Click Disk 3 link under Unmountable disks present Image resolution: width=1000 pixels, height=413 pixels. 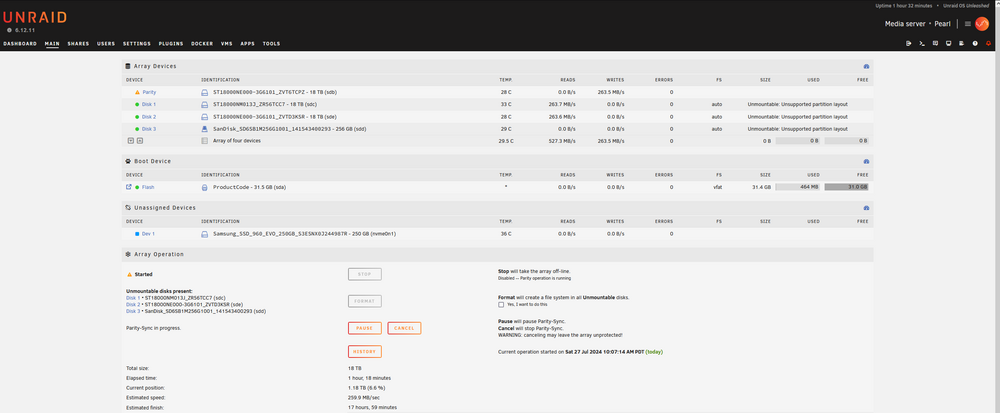133,312
